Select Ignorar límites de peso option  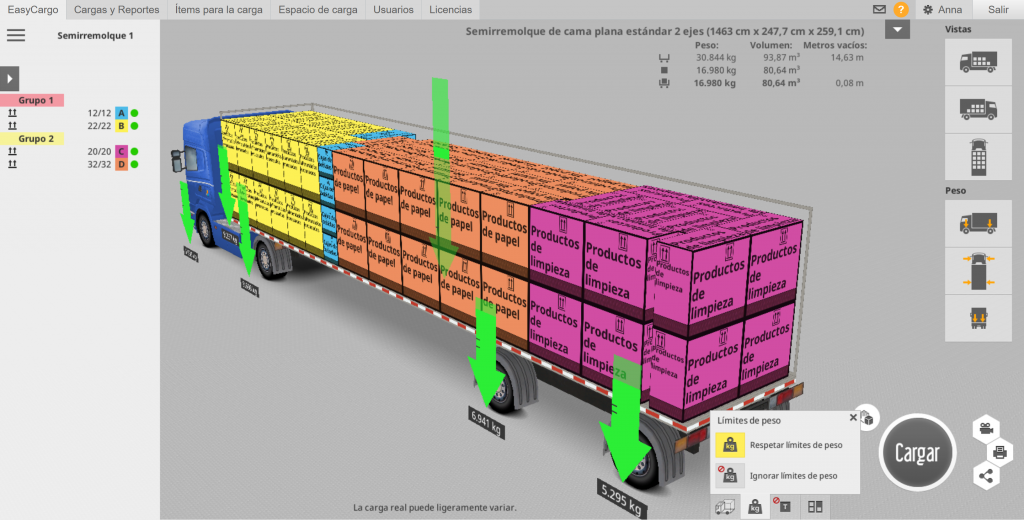click(x=776, y=476)
